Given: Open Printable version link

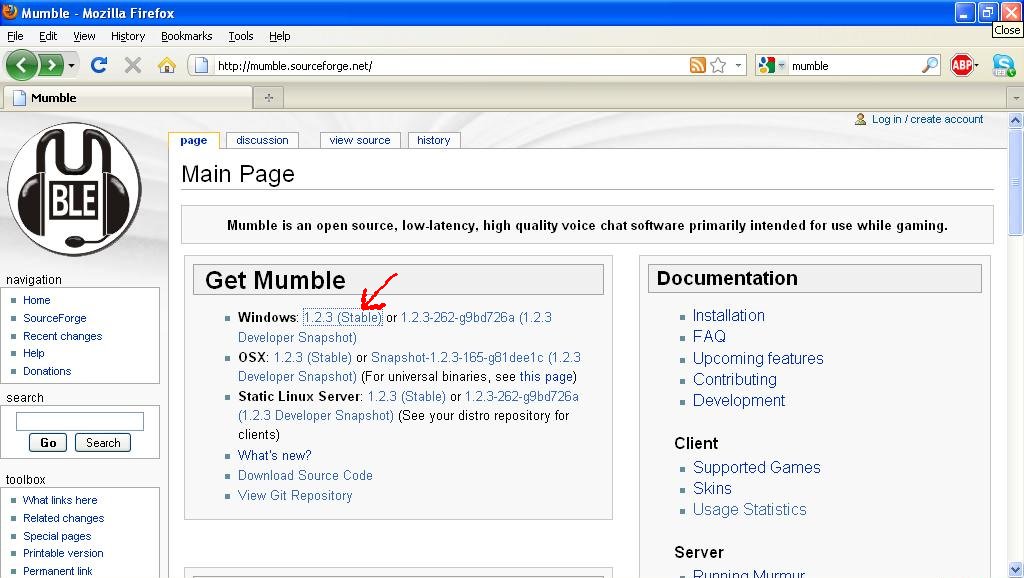Looking at the screenshot, I should tap(63, 553).
